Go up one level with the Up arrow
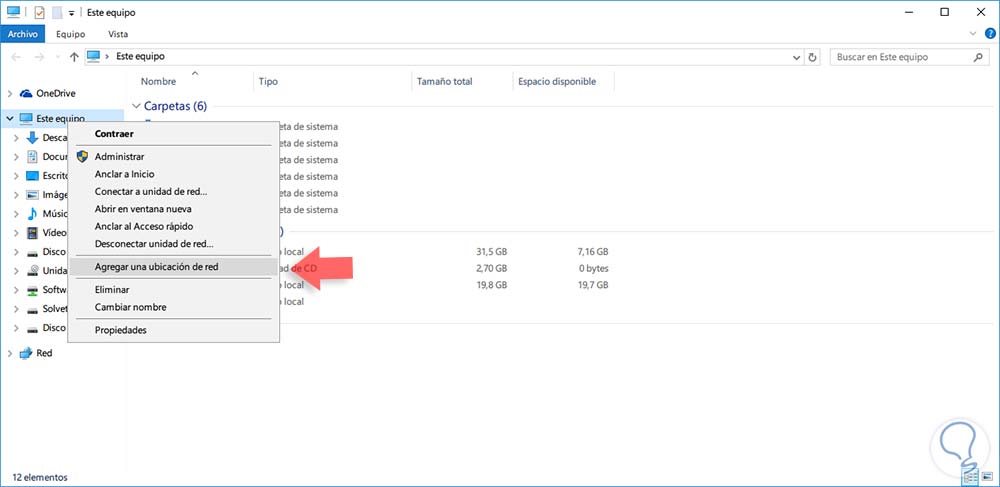1000x487 pixels. click(74, 57)
